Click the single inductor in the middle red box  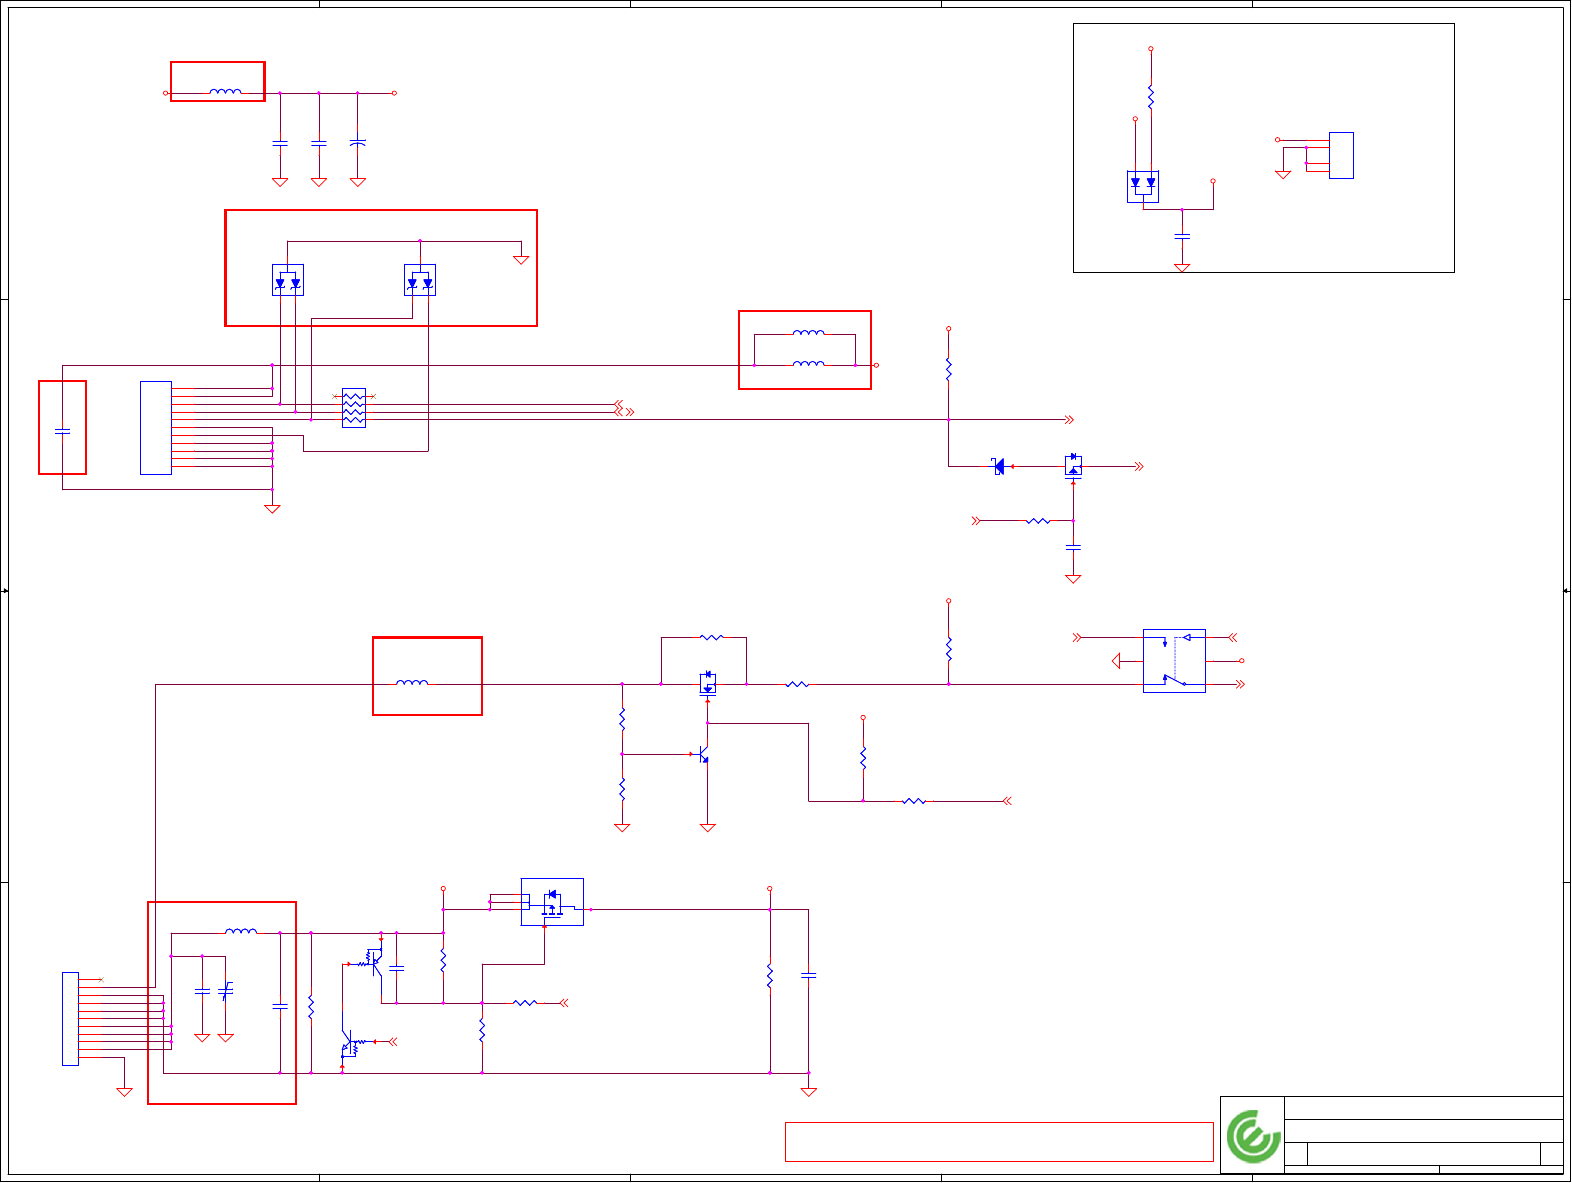point(412,683)
